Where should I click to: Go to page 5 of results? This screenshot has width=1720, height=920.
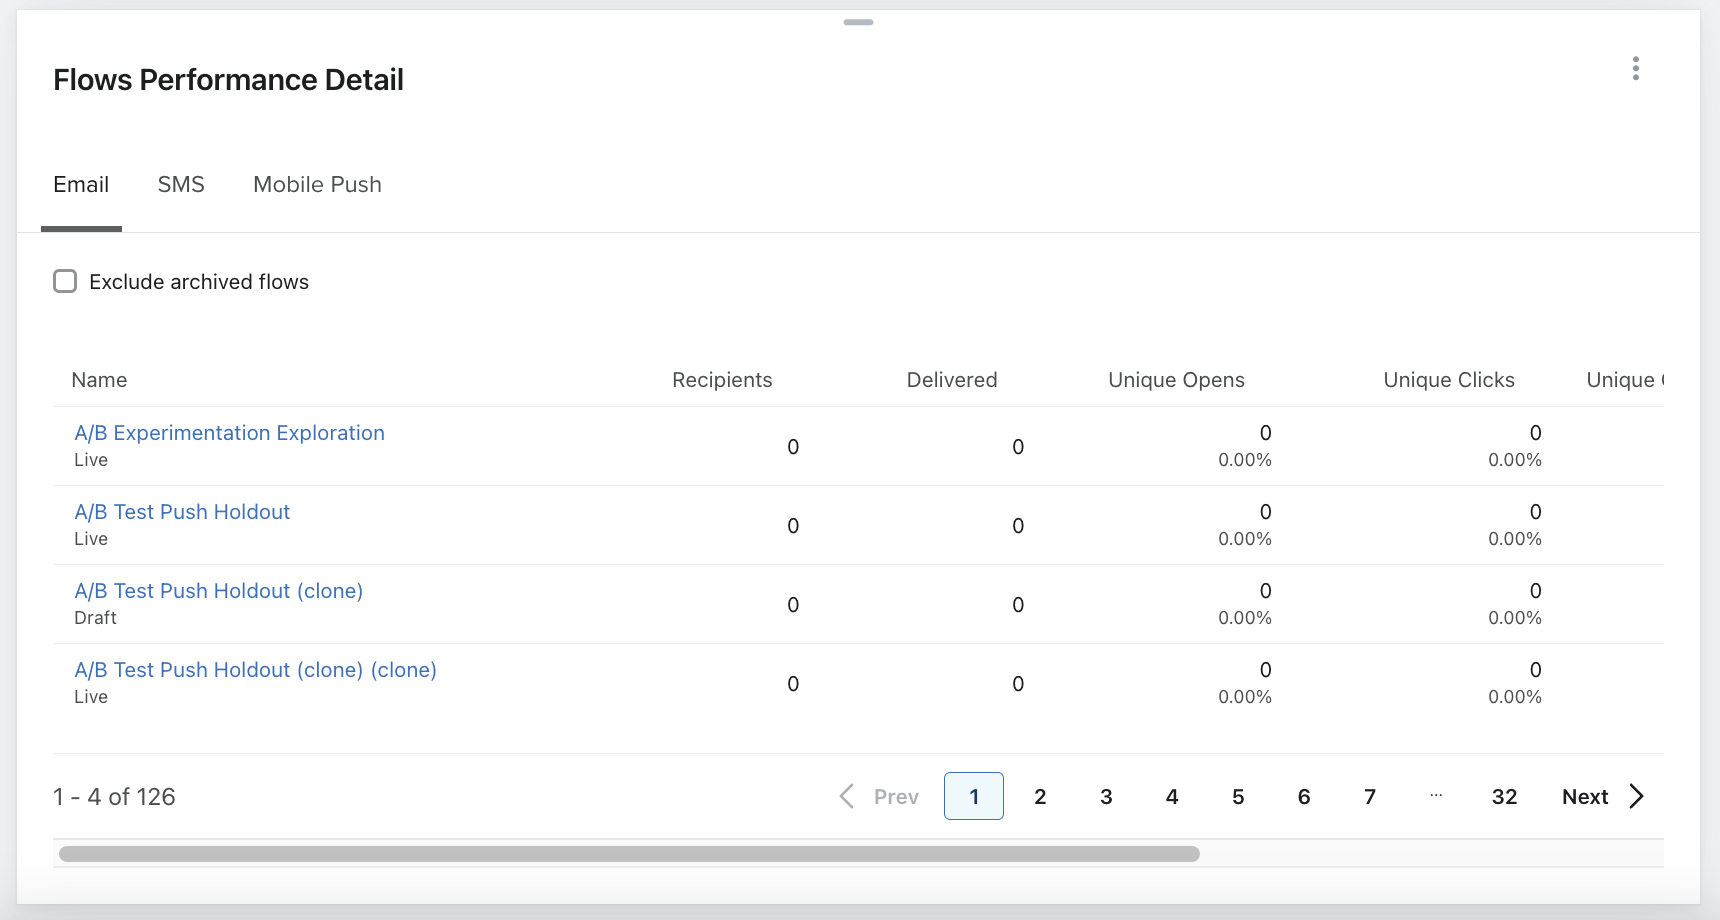tap(1238, 796)
